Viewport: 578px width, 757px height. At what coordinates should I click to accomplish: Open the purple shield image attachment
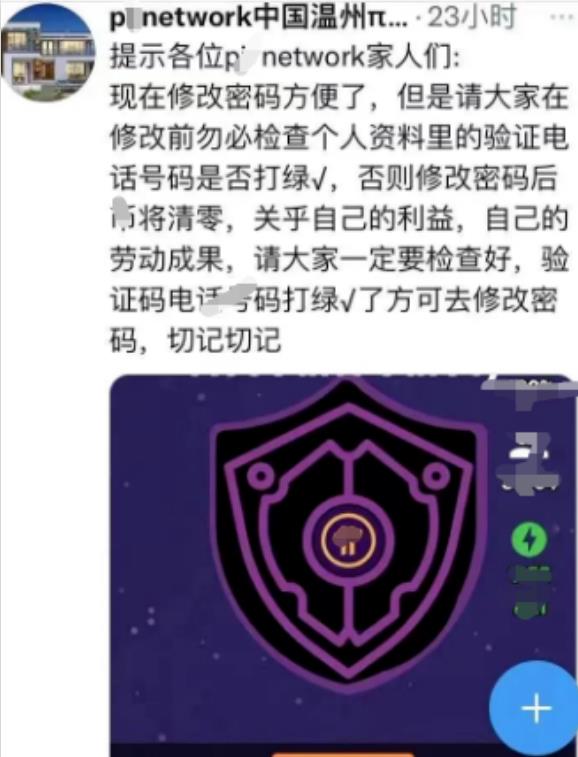[x=343, y=565]
